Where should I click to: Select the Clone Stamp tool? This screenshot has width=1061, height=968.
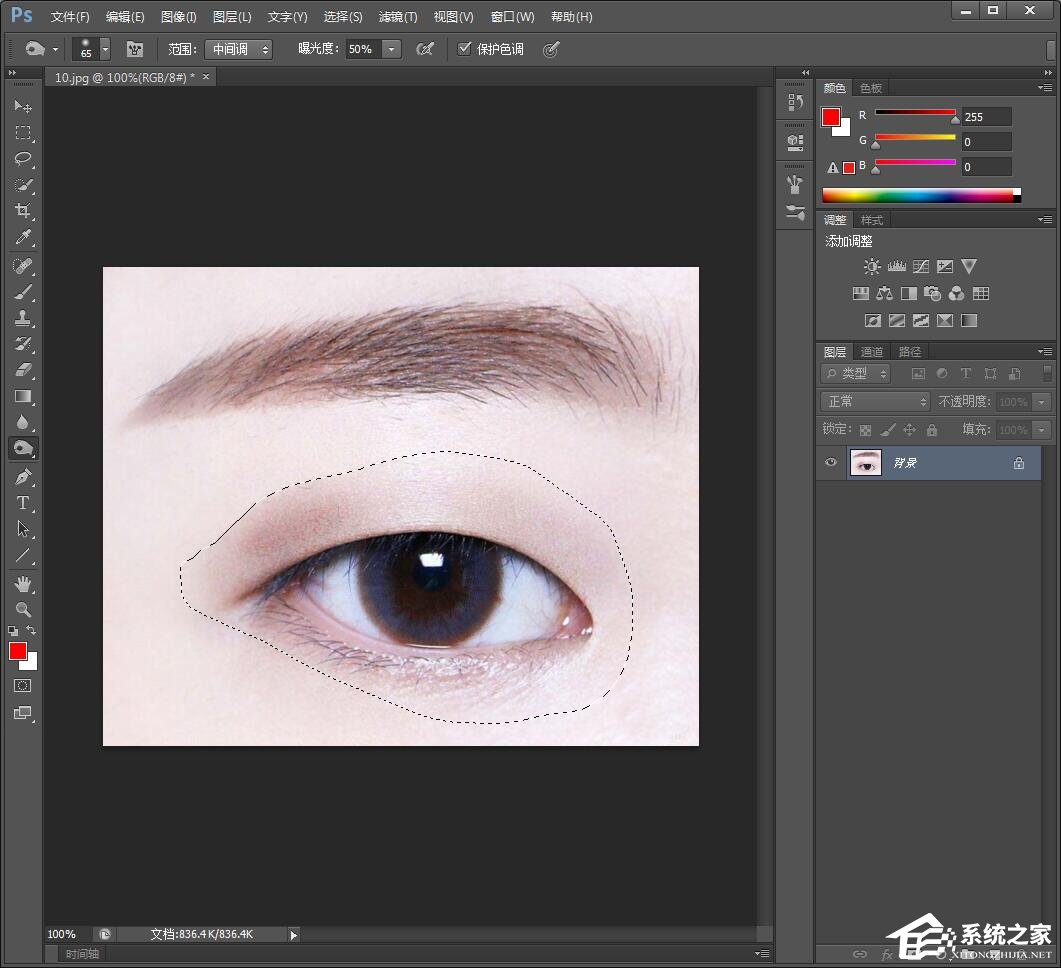tap(23, 318)
